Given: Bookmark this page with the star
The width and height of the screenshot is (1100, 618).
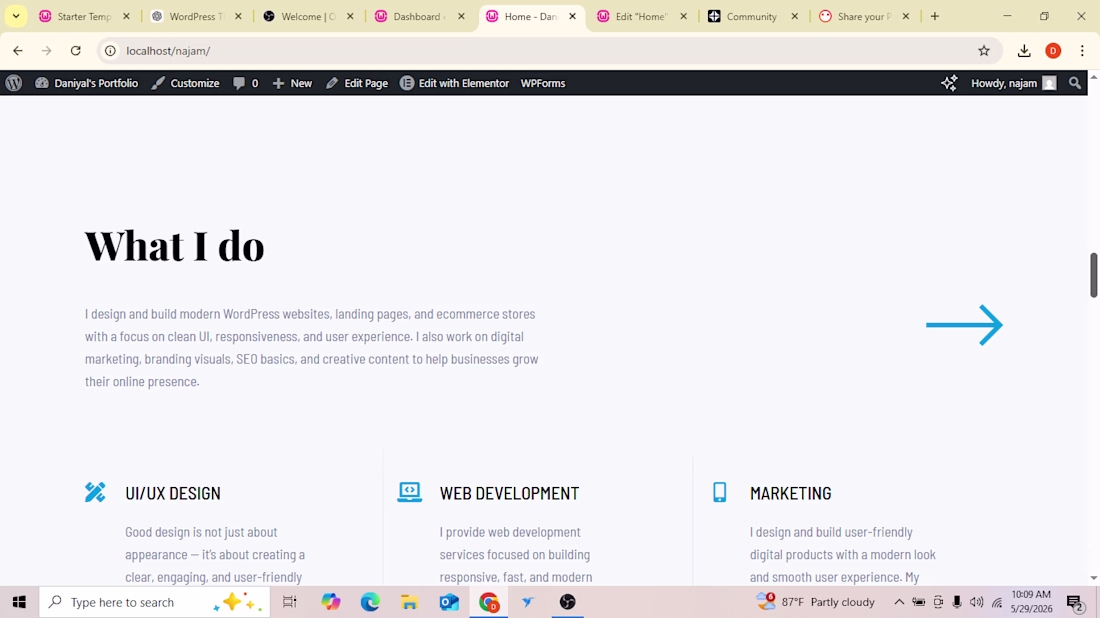Looking at the screenshot, I should (x=984, y=51).
